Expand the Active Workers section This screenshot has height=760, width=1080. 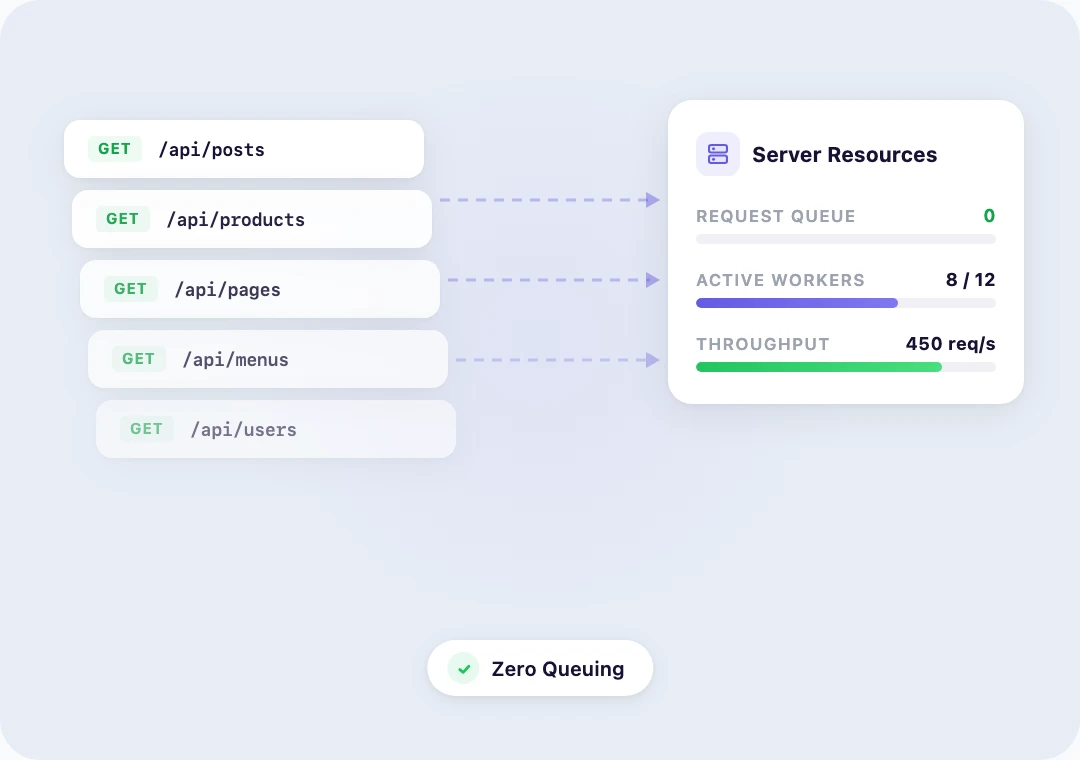(x=846, y=289)
